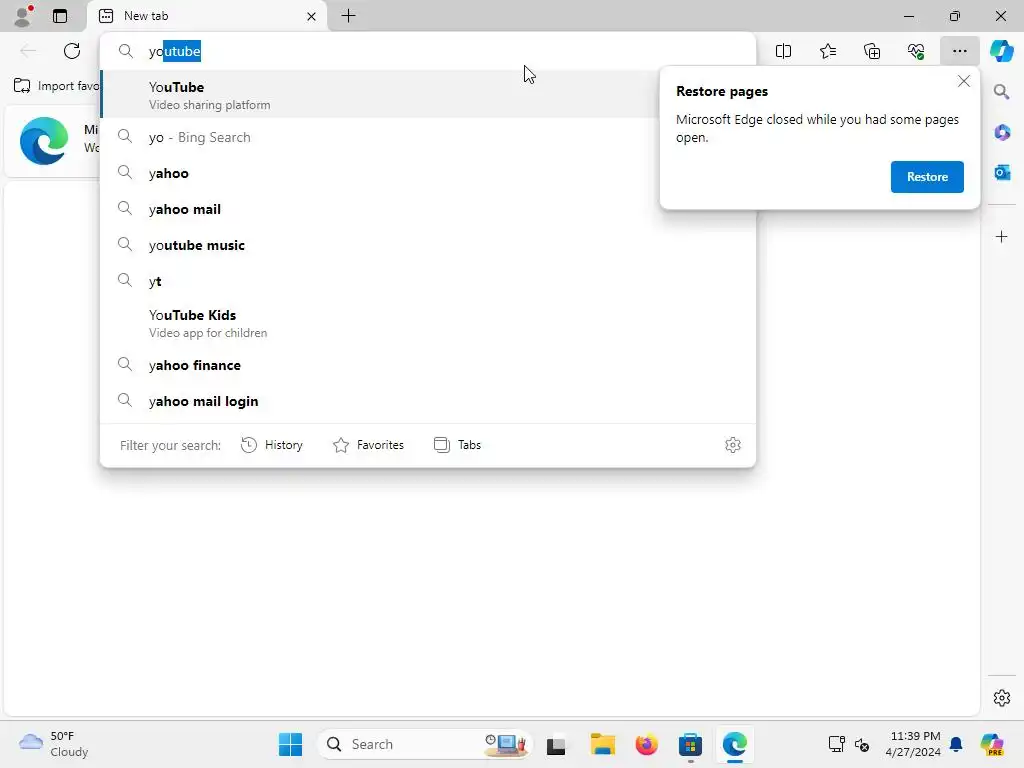Click the Edge icon on taskbar
This screenshot has width=1024, height=768.
[x=735, y=744]
